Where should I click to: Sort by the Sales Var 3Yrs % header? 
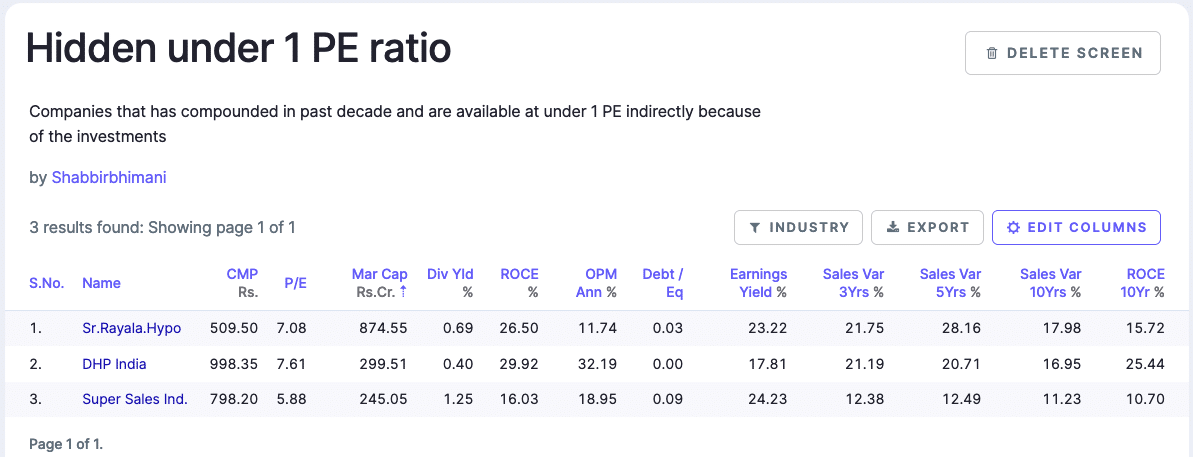(x=853, y=283)
